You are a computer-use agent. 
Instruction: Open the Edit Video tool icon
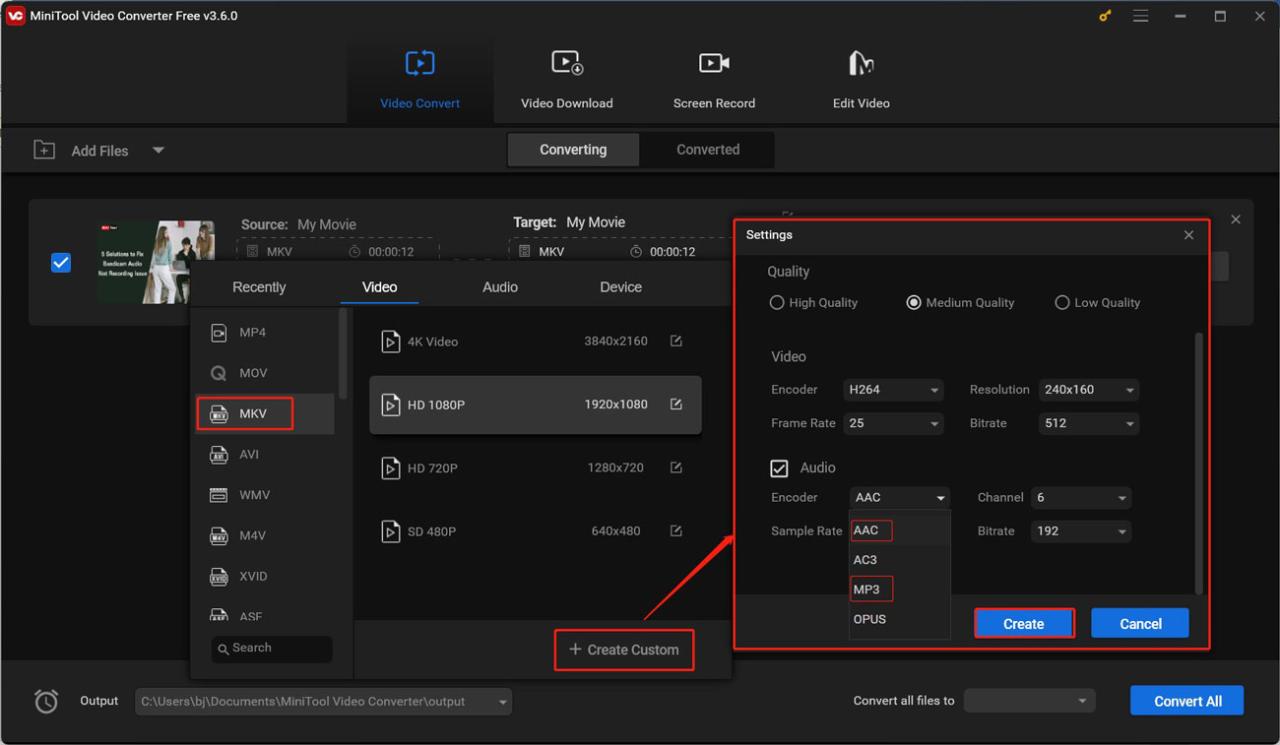point(861,64)
